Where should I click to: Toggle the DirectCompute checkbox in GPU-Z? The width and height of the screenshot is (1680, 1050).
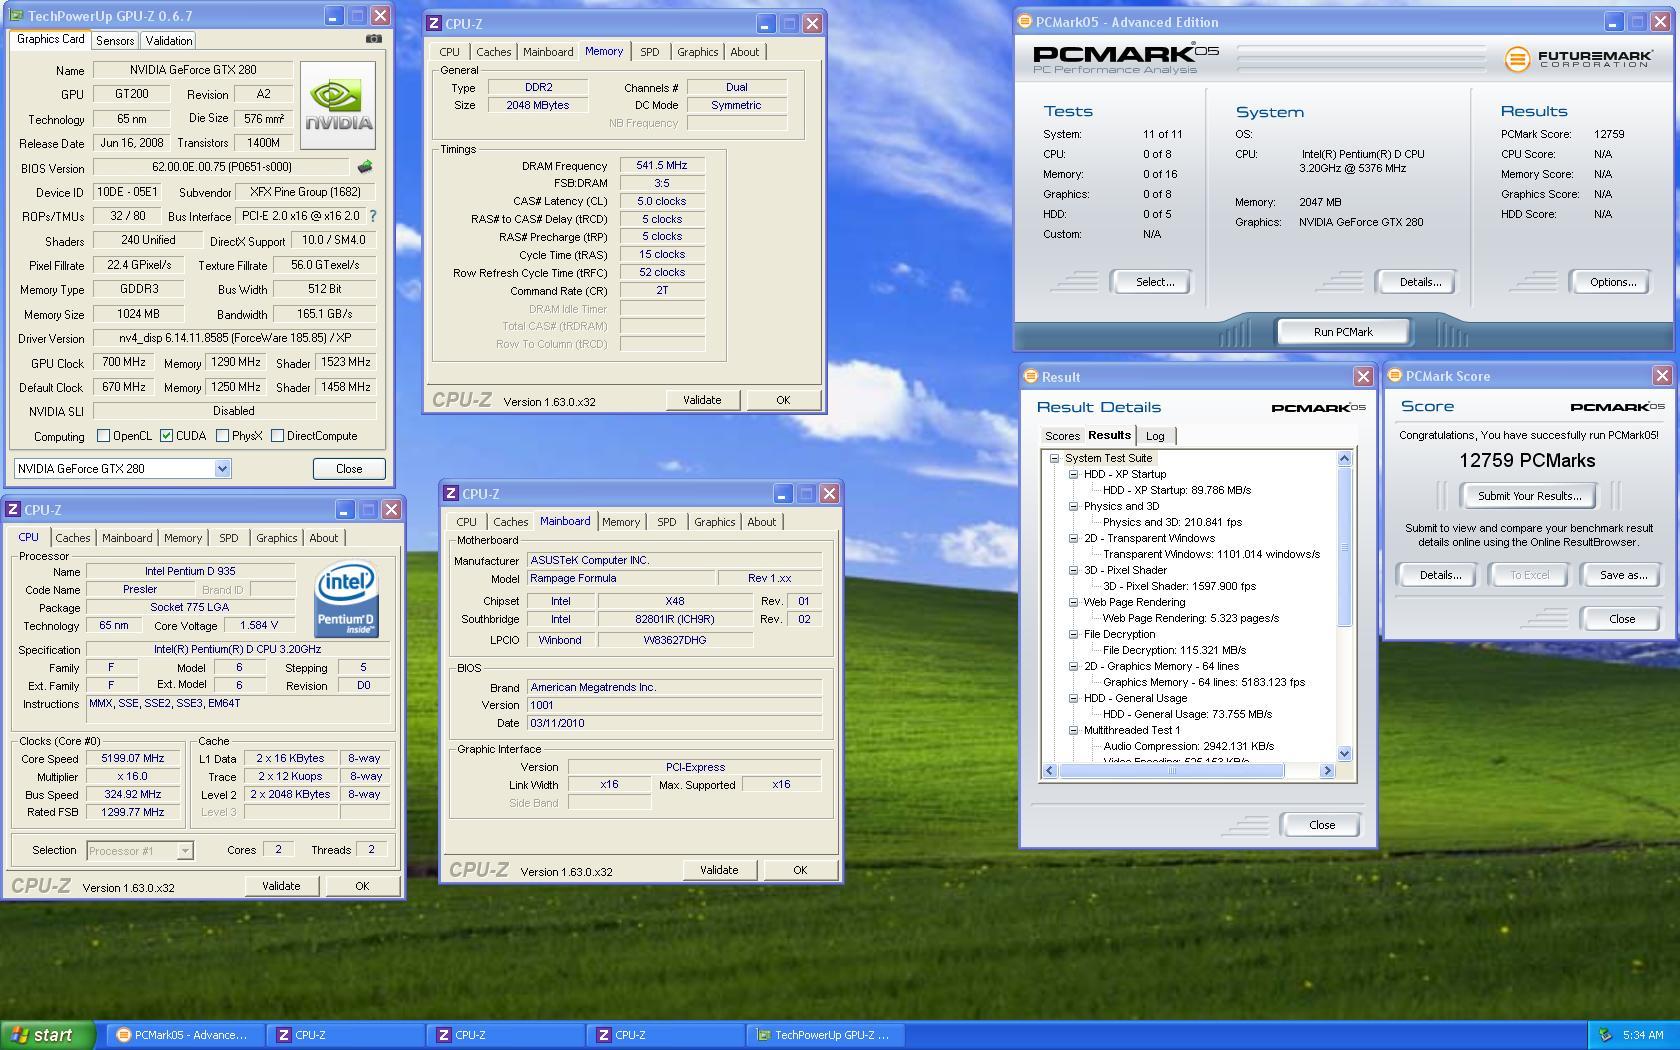coord(277,436)
